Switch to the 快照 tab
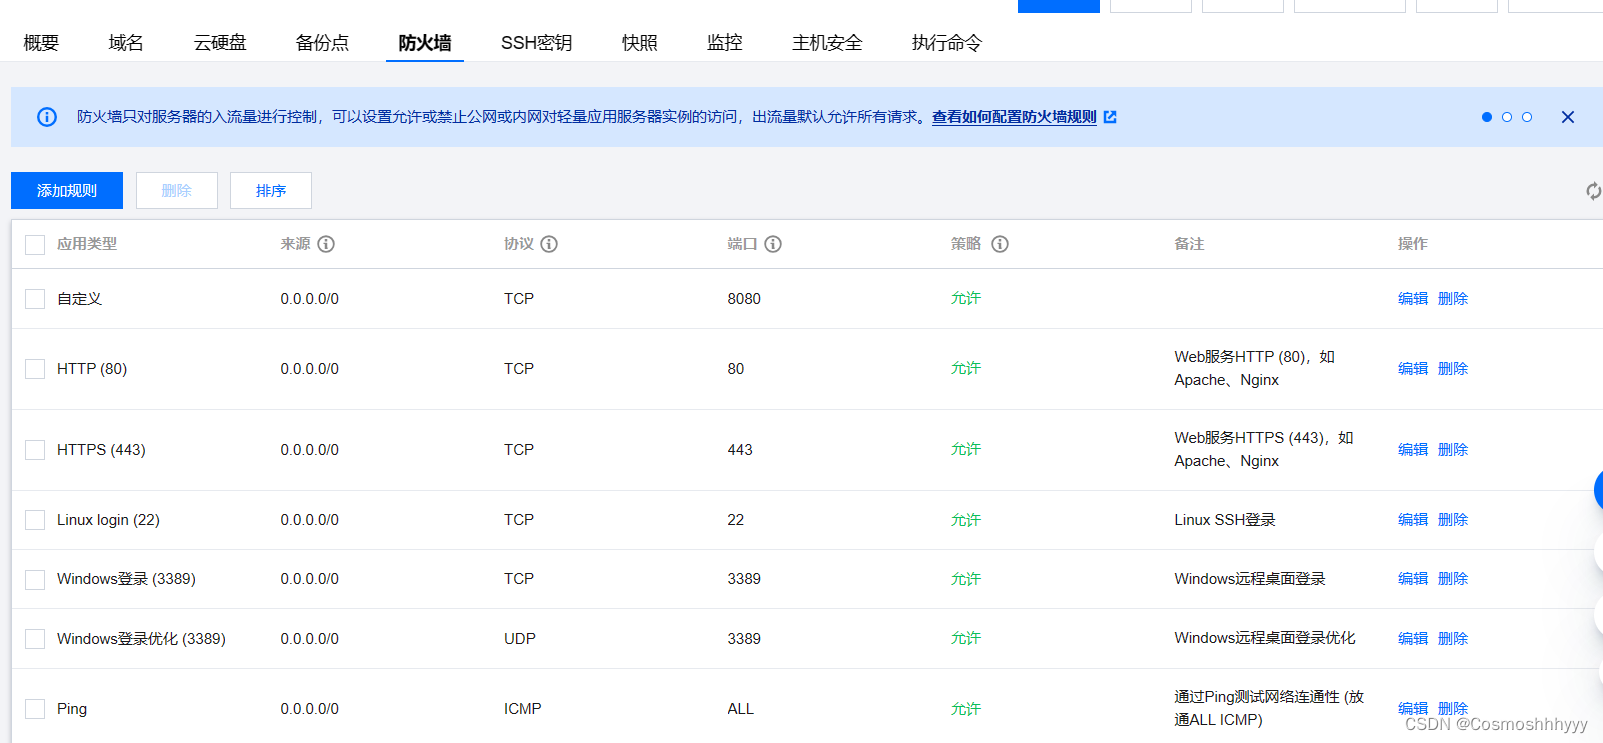 pyautogui.click(x=640, y=43)
